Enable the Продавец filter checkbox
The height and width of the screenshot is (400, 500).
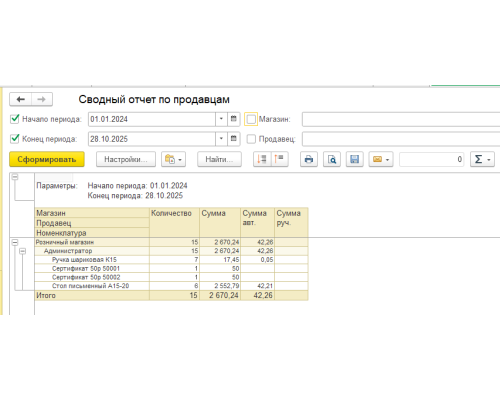click(x=251, y=139)
